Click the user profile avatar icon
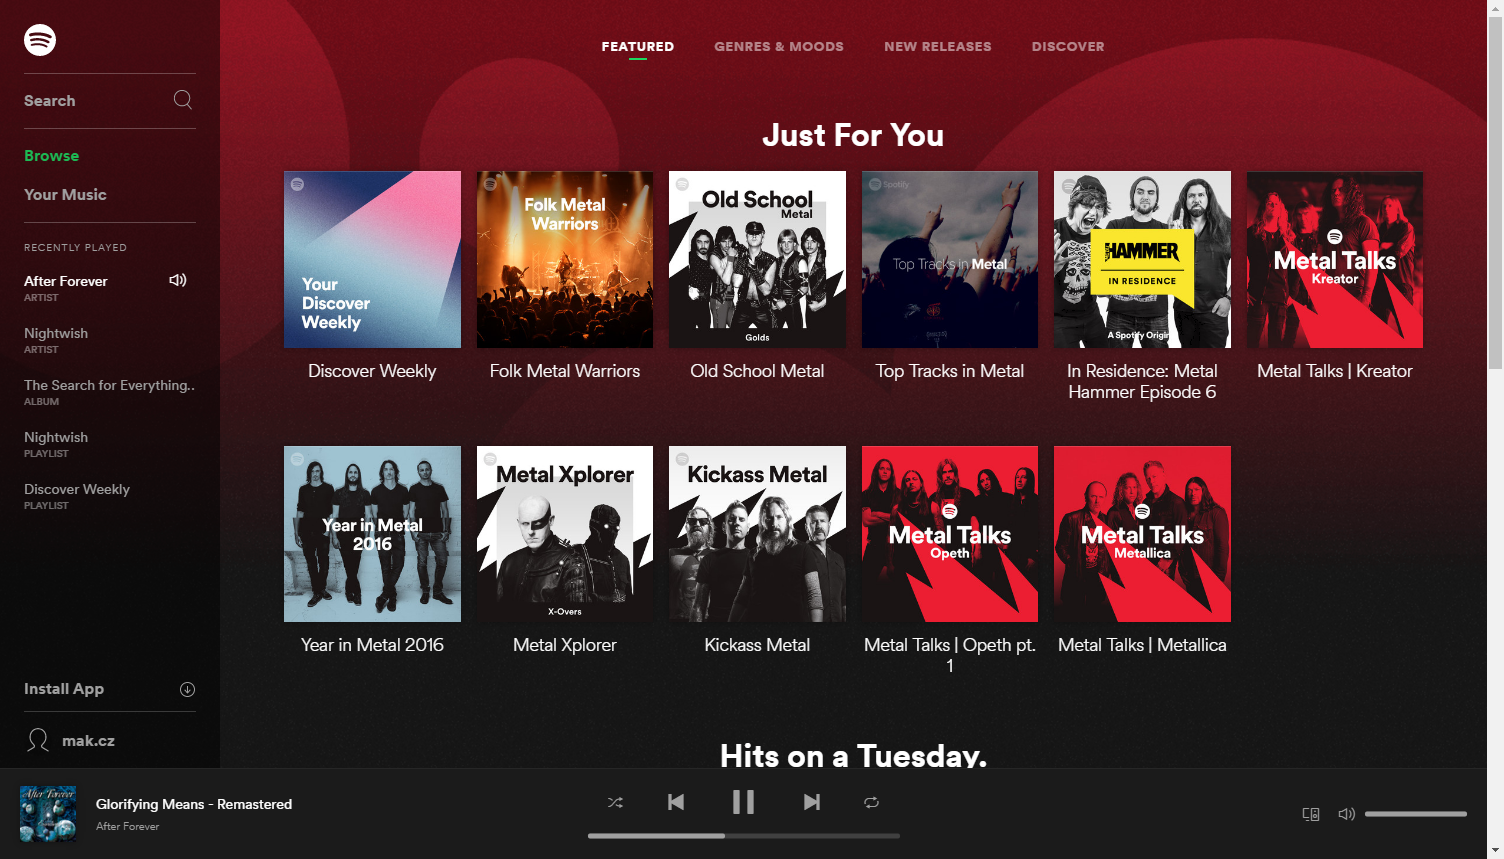Image resolution: width=1504 pixels, height=859 pixels. pos(38,740)
